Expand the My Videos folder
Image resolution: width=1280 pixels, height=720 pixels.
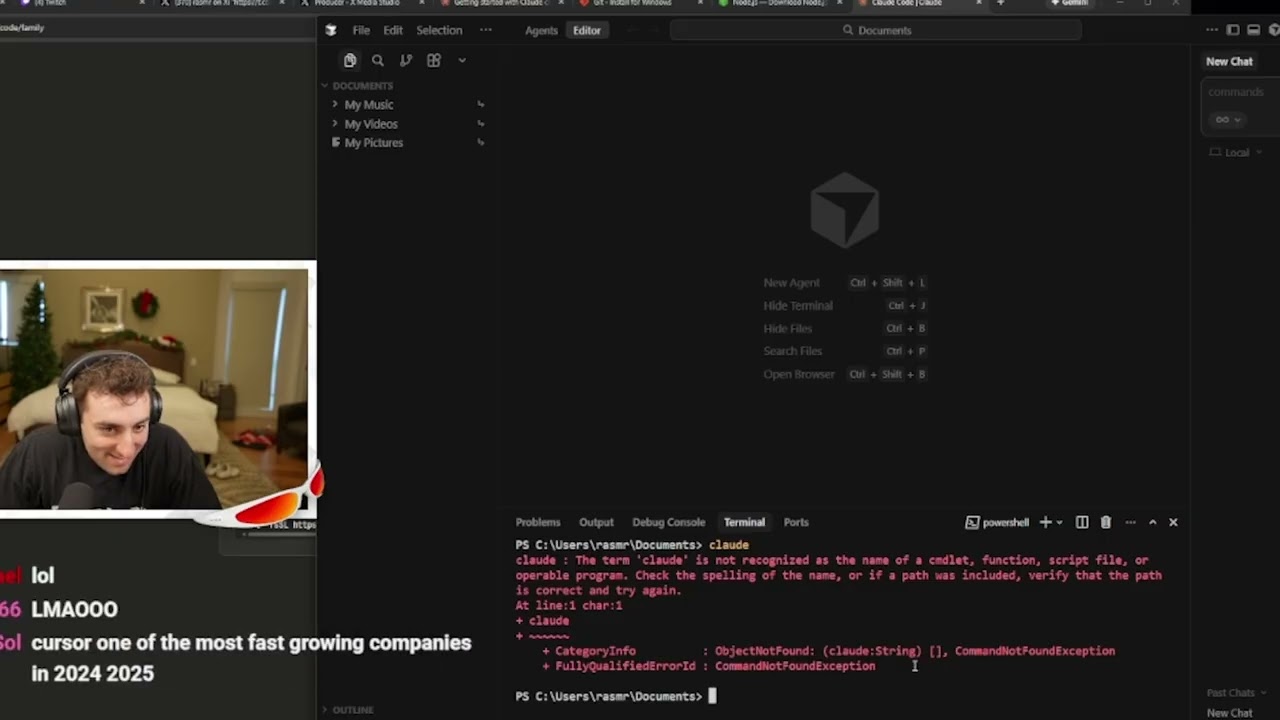pyautogui.click(x=370, y=124)
